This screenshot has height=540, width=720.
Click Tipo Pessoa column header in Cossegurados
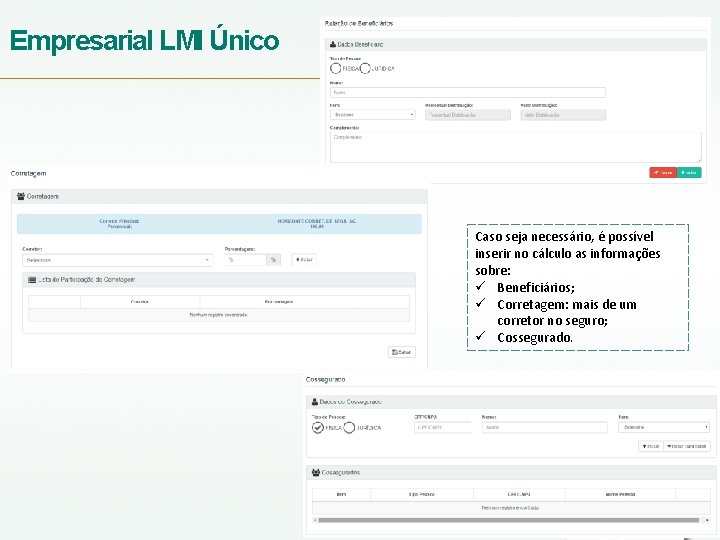[422, 495]
